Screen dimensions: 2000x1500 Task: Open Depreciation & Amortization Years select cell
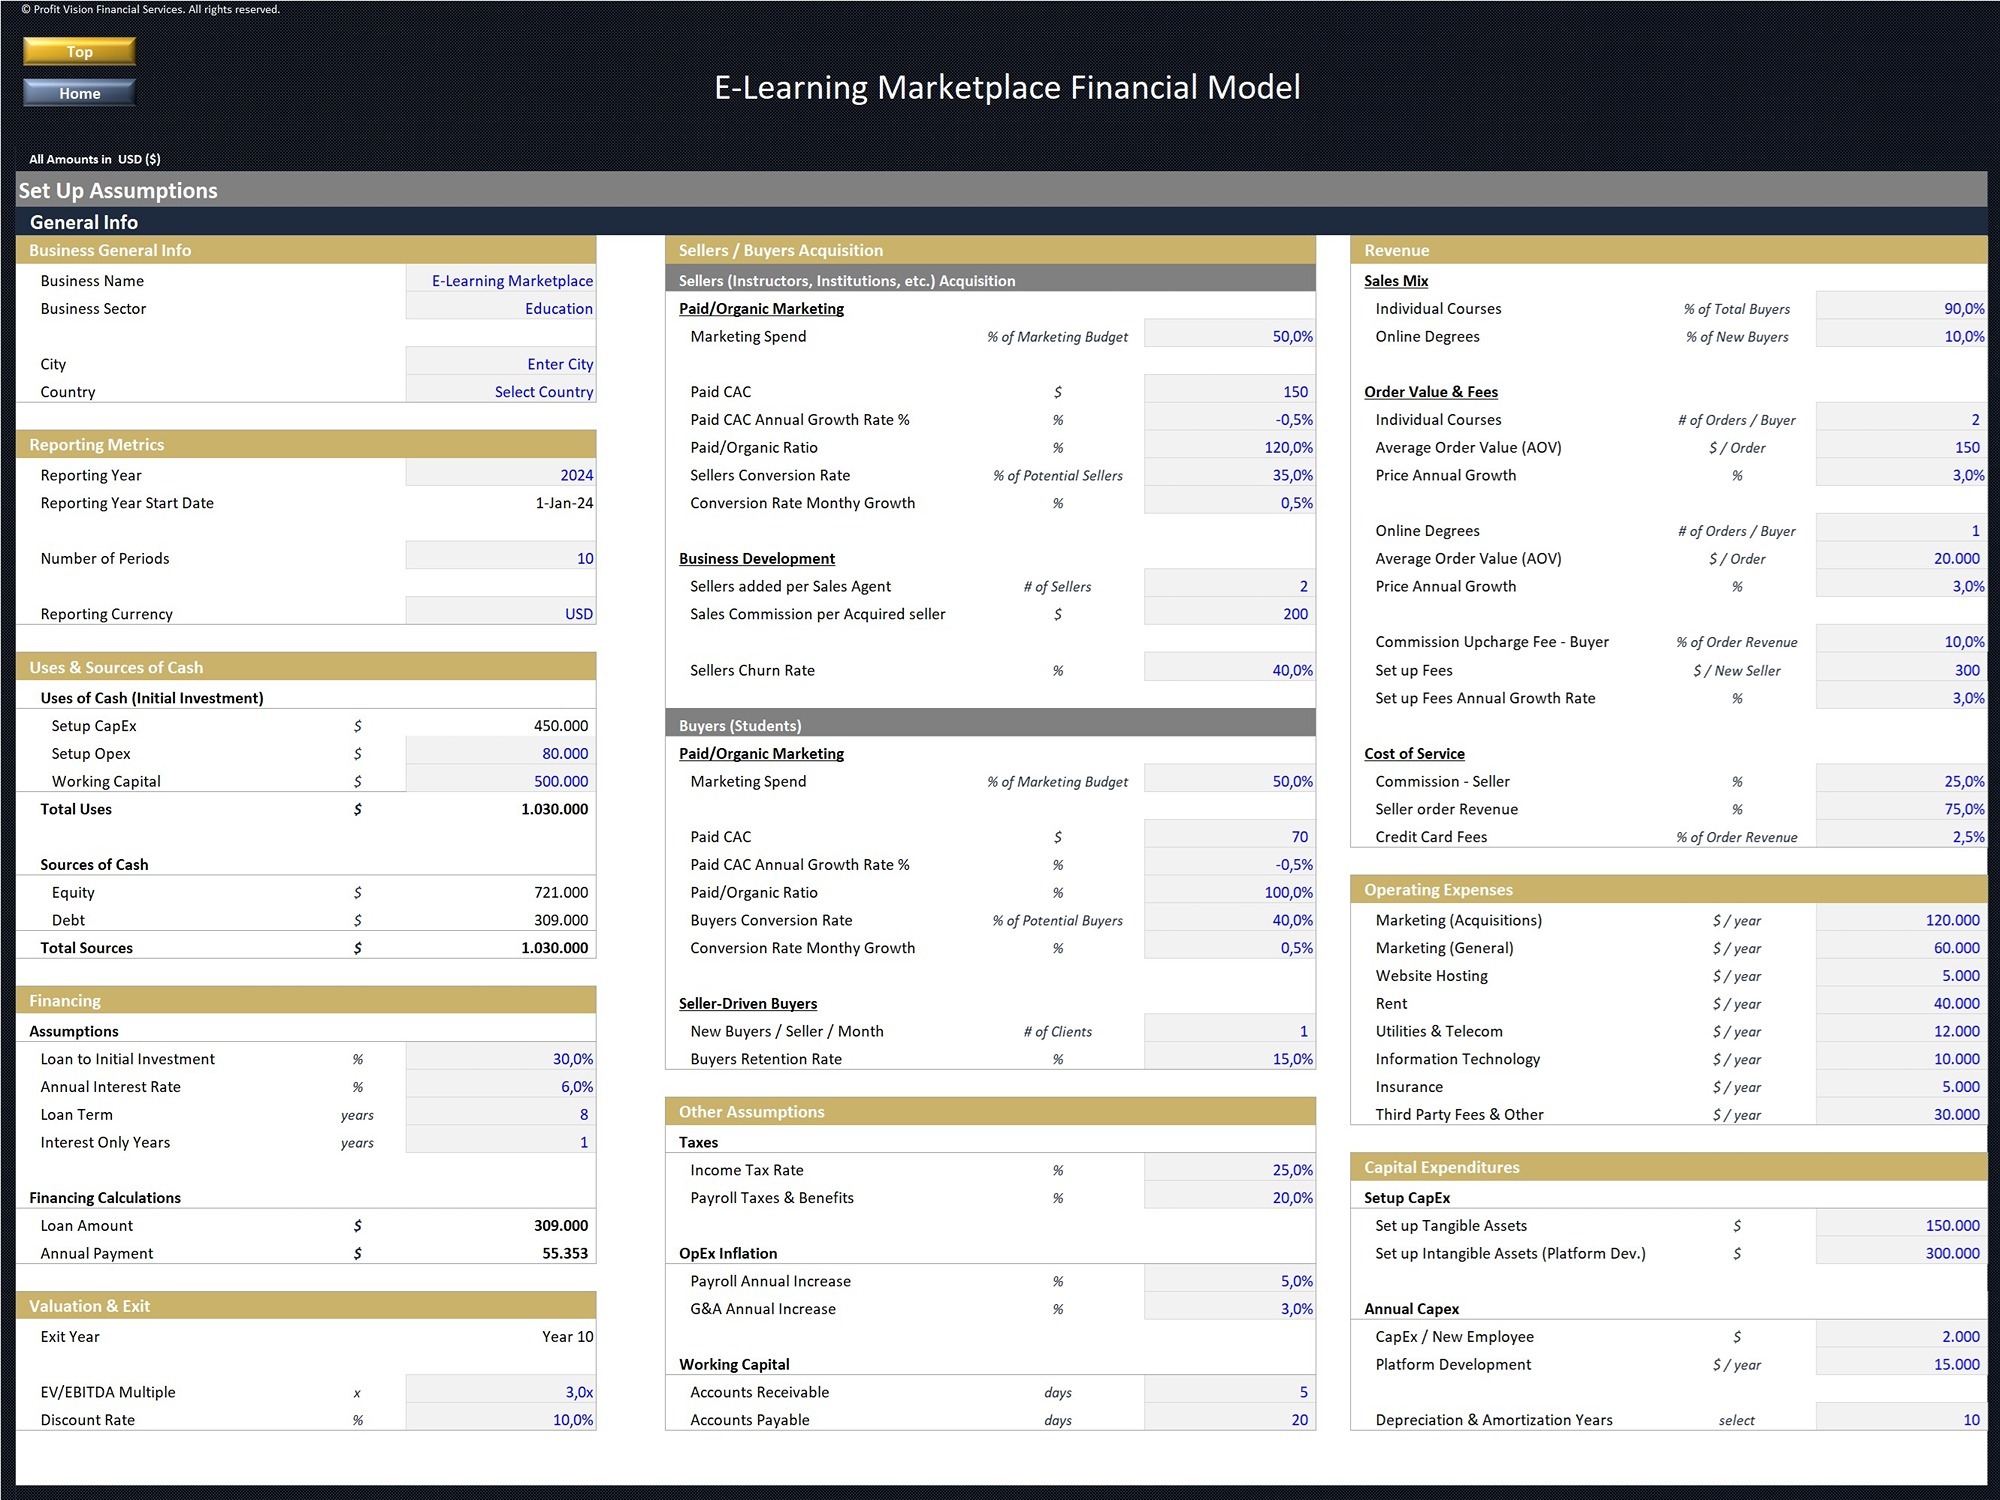tap(1901, 1419)
